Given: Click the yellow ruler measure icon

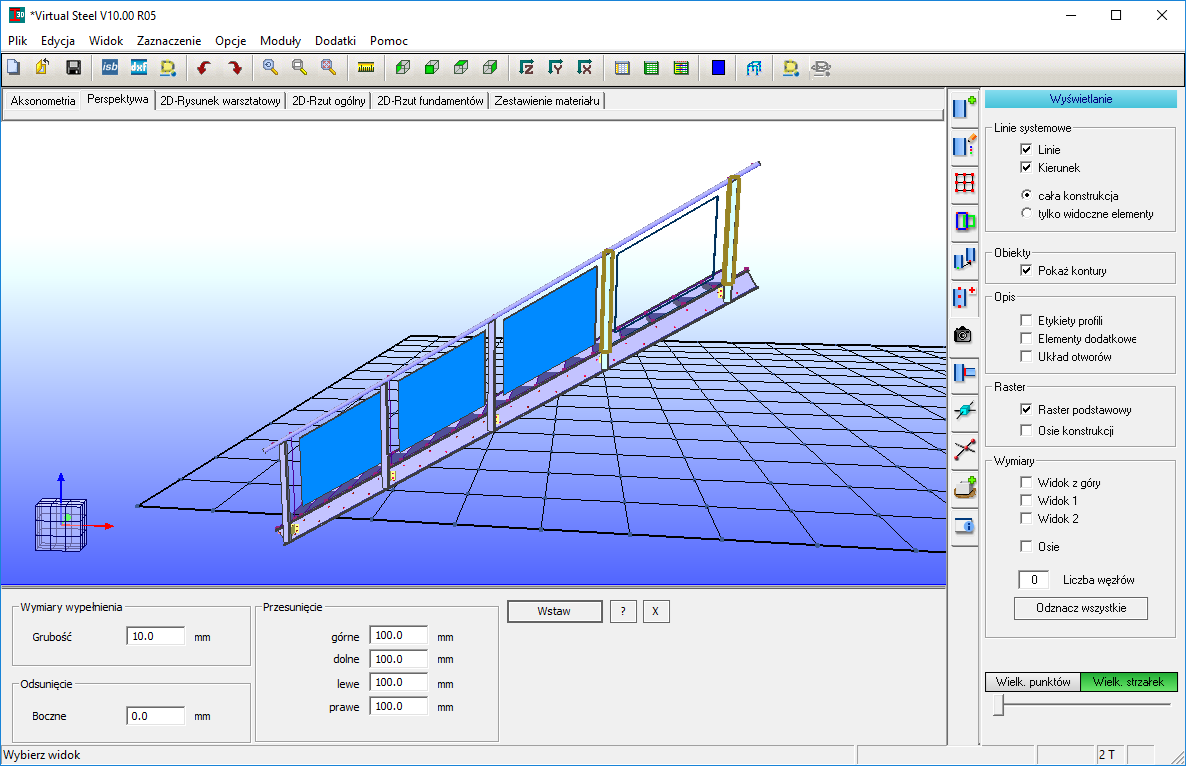Looking at the screenshot, I should click(x=366, y=68).
